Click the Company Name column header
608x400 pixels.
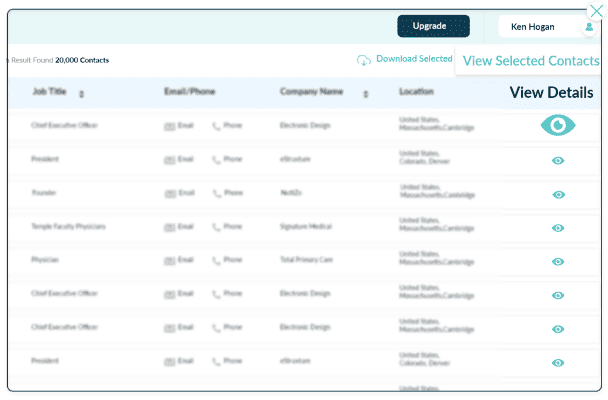point(311,91)
